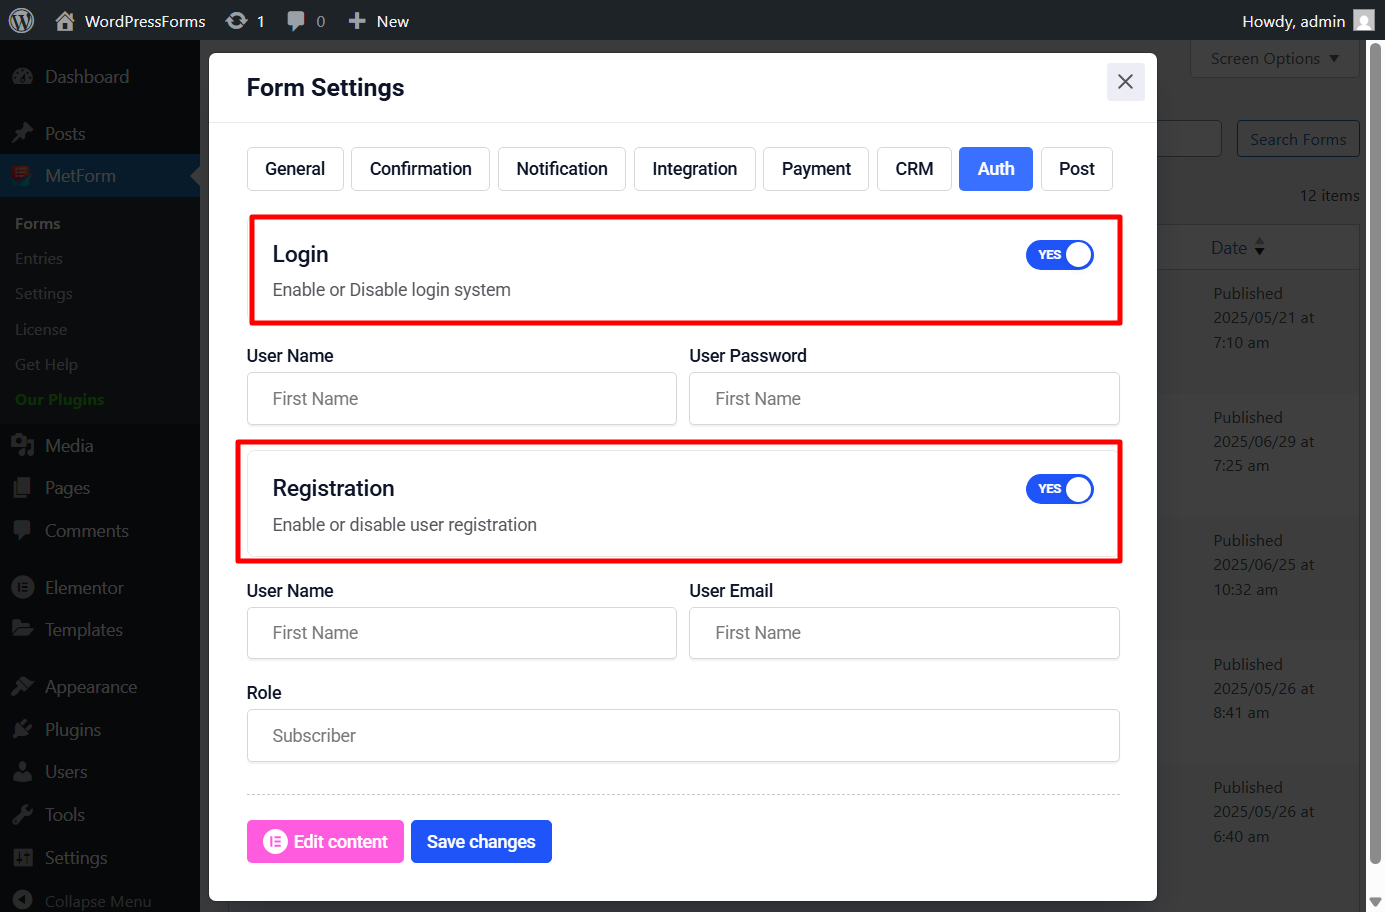Open the admin user avatar

click(x=1364, y=21)
